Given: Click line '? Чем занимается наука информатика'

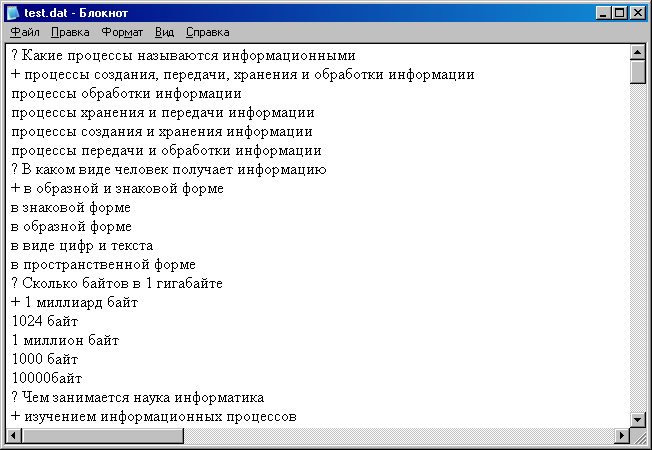Looking at the screenshot, I should pos(138,398).
